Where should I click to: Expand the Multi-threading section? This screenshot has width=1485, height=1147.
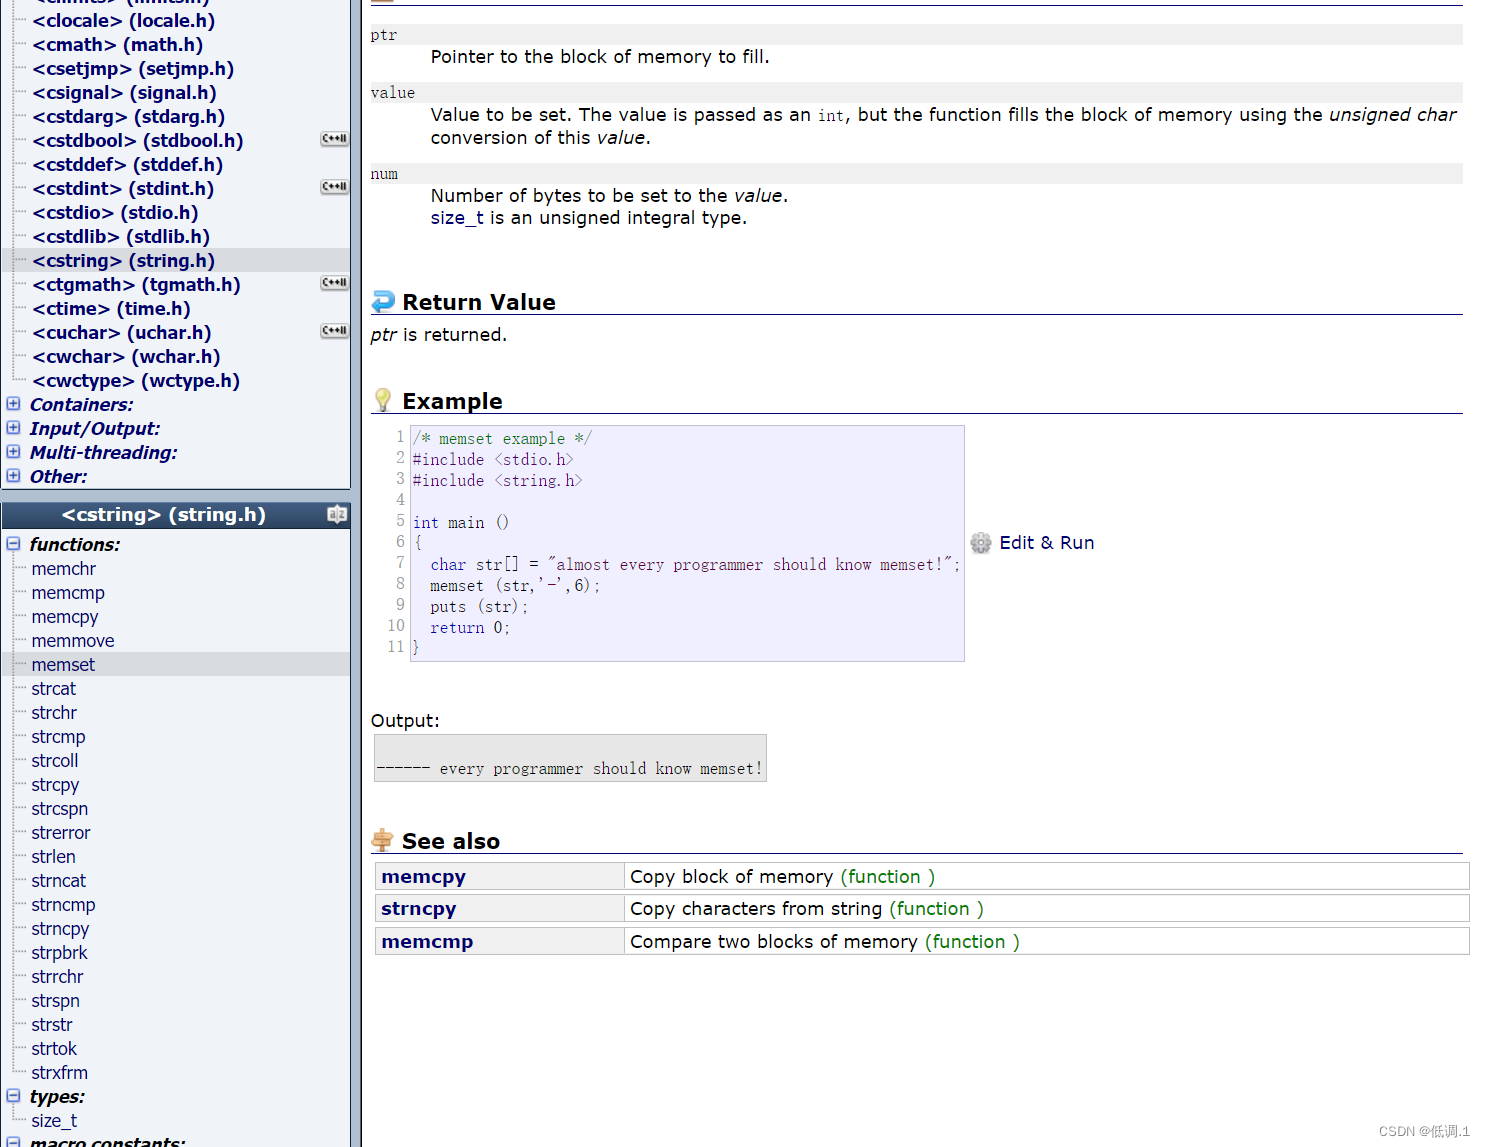pos(13,452)
